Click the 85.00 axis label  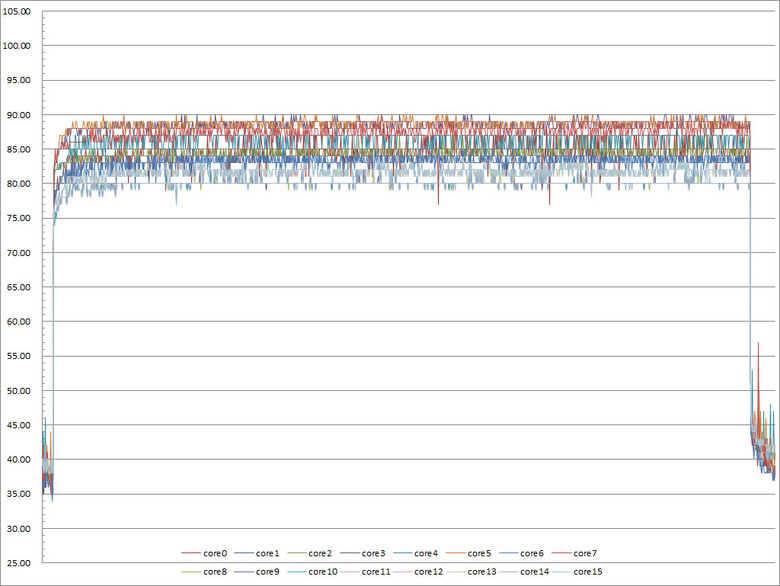tap(18, 149)
